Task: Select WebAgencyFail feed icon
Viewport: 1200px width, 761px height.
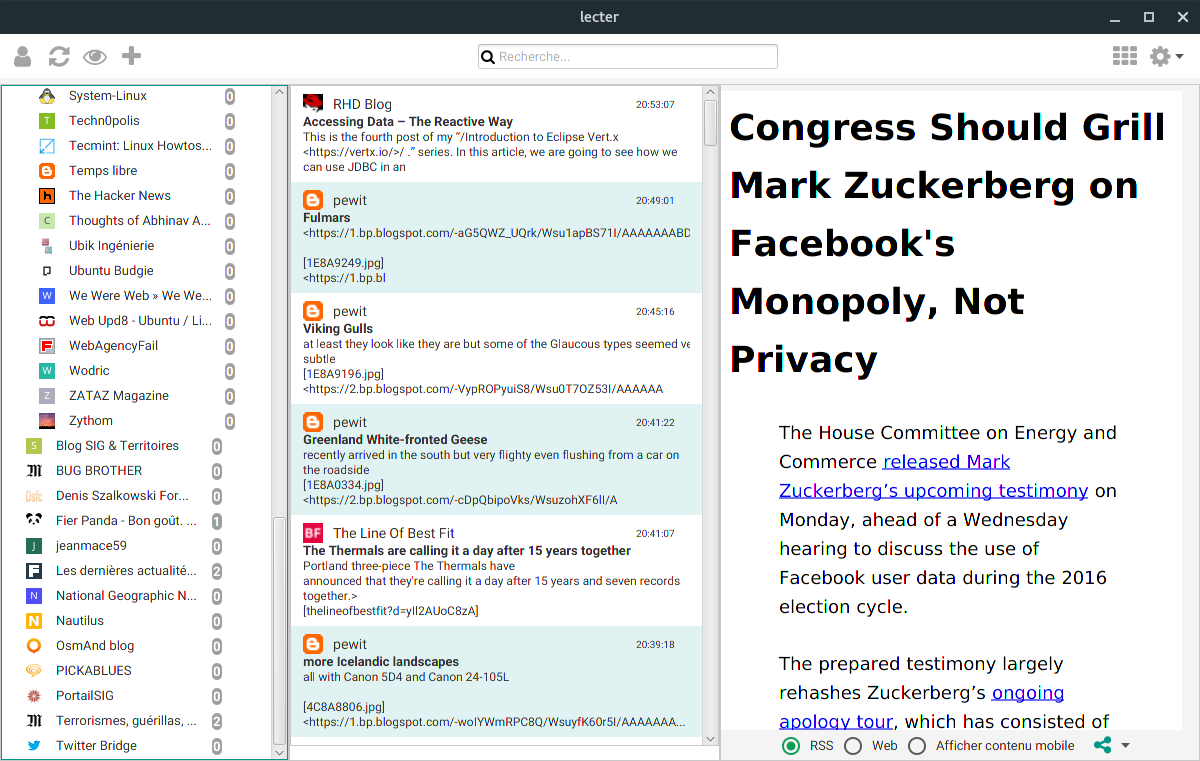Action: (46, 346)
